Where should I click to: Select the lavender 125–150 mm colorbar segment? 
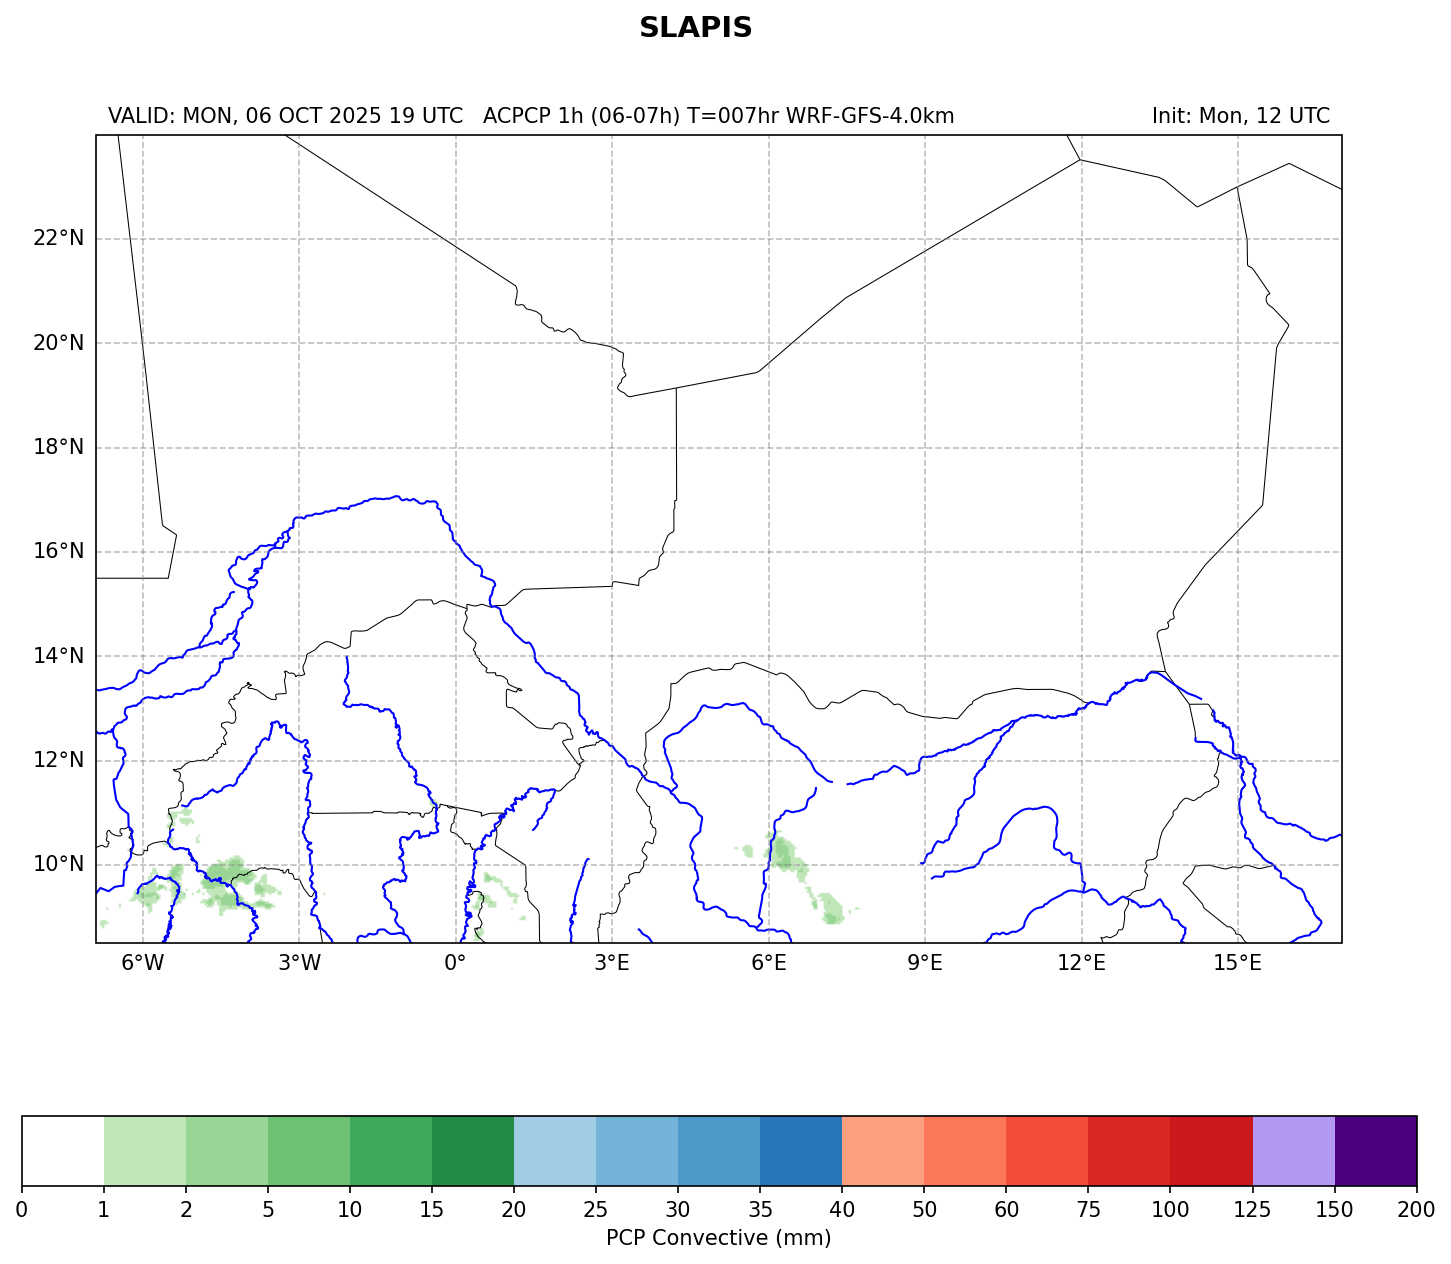[1293, 1150]
